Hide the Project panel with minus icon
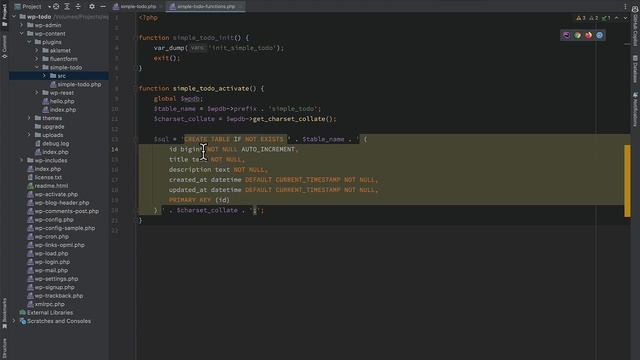Screen dimensions: 640x360 pos(103,7)
